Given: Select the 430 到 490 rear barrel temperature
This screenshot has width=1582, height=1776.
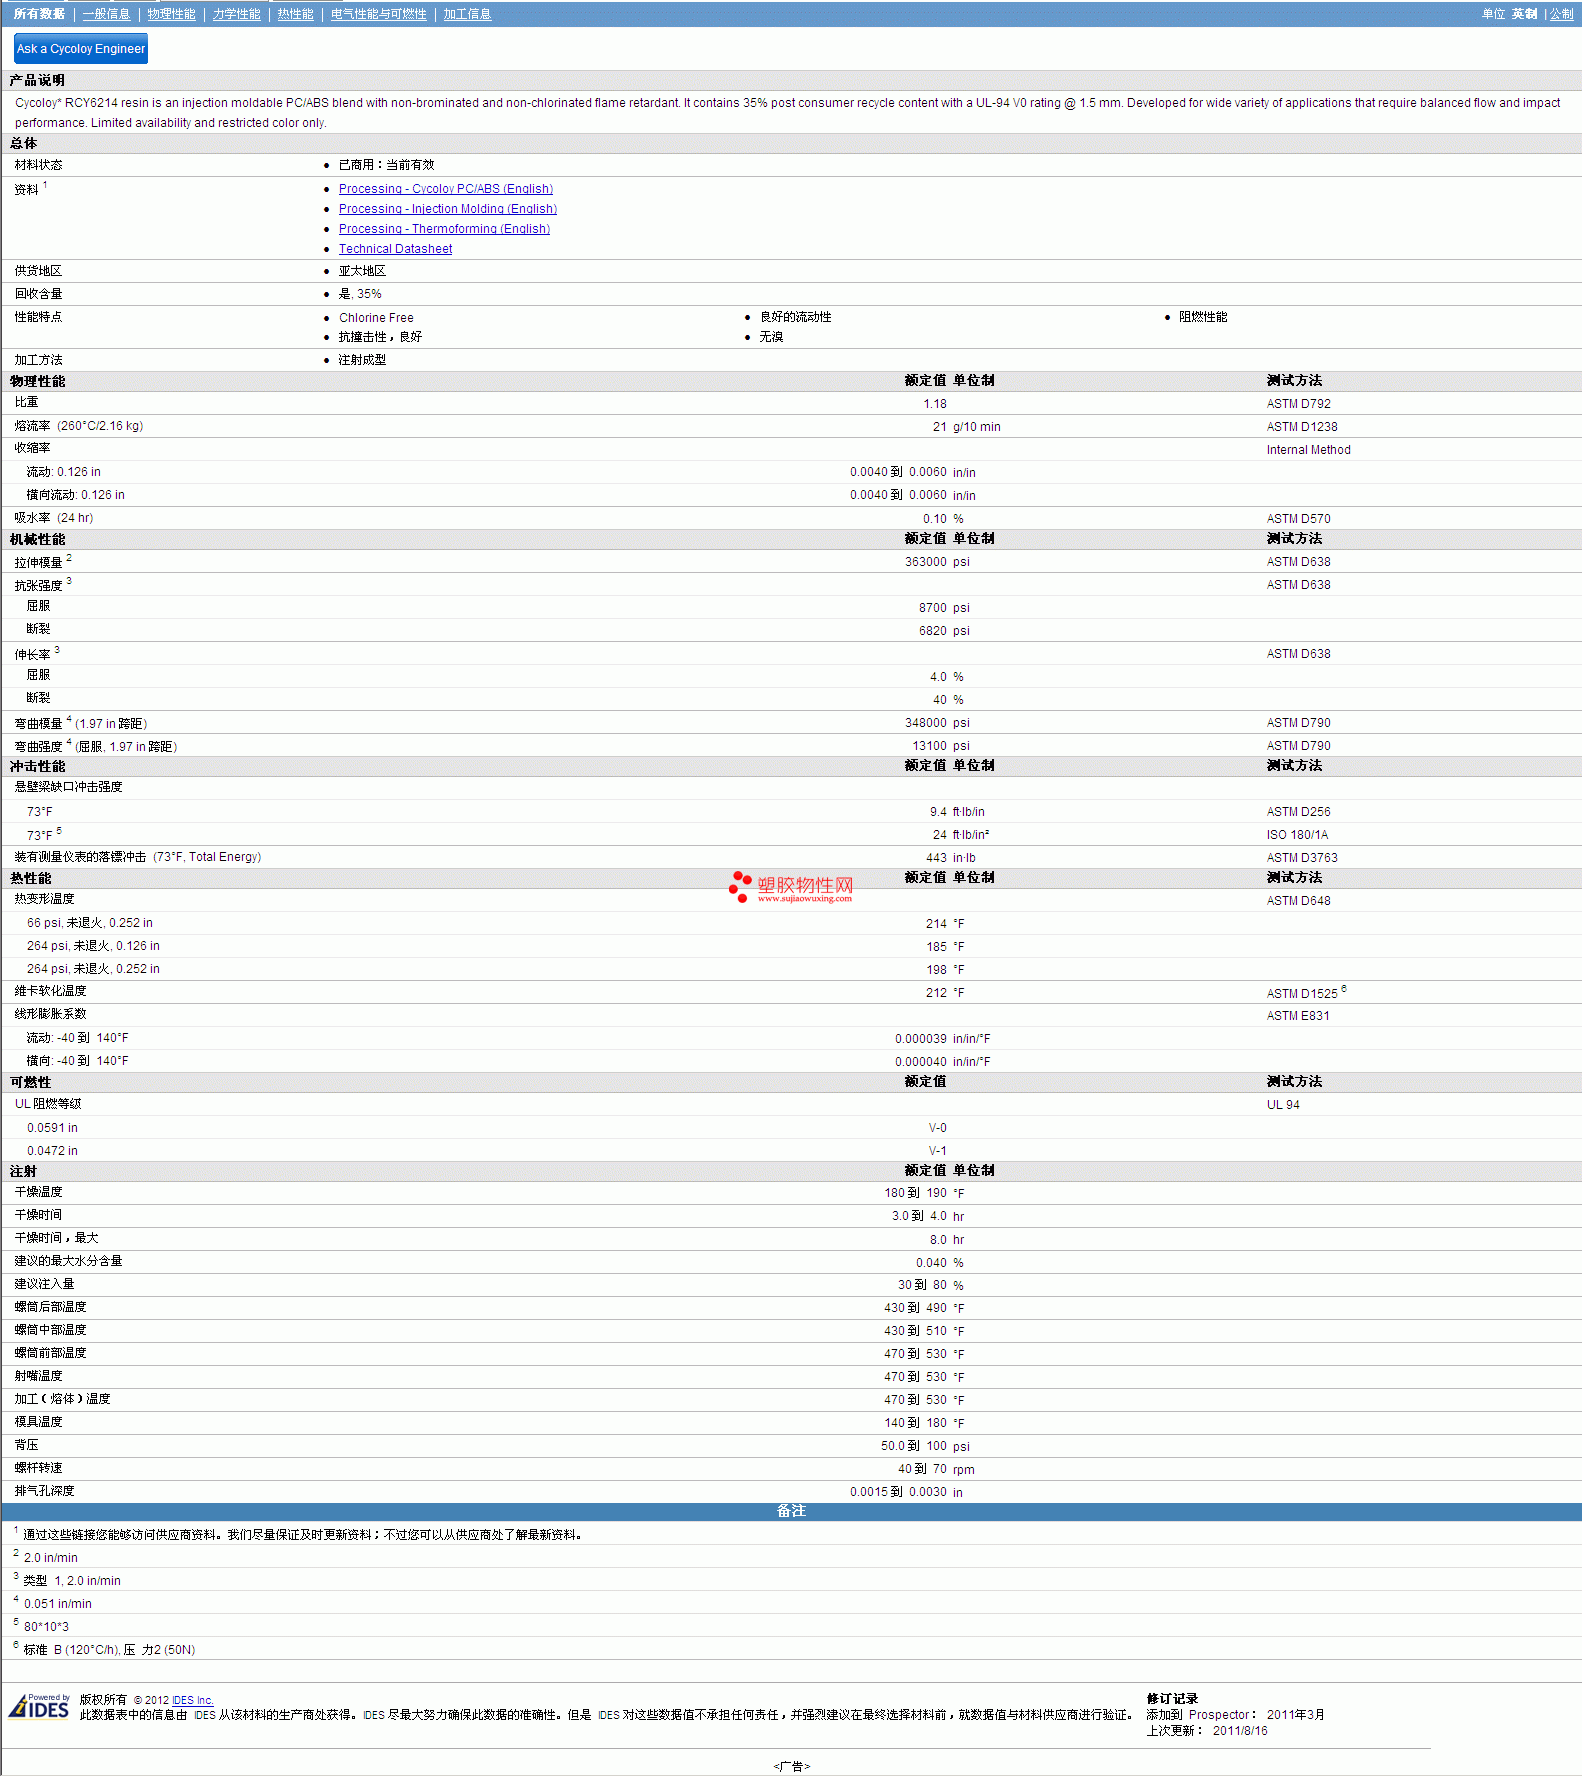Looking at the screenshot, I should click(915, 1308).
